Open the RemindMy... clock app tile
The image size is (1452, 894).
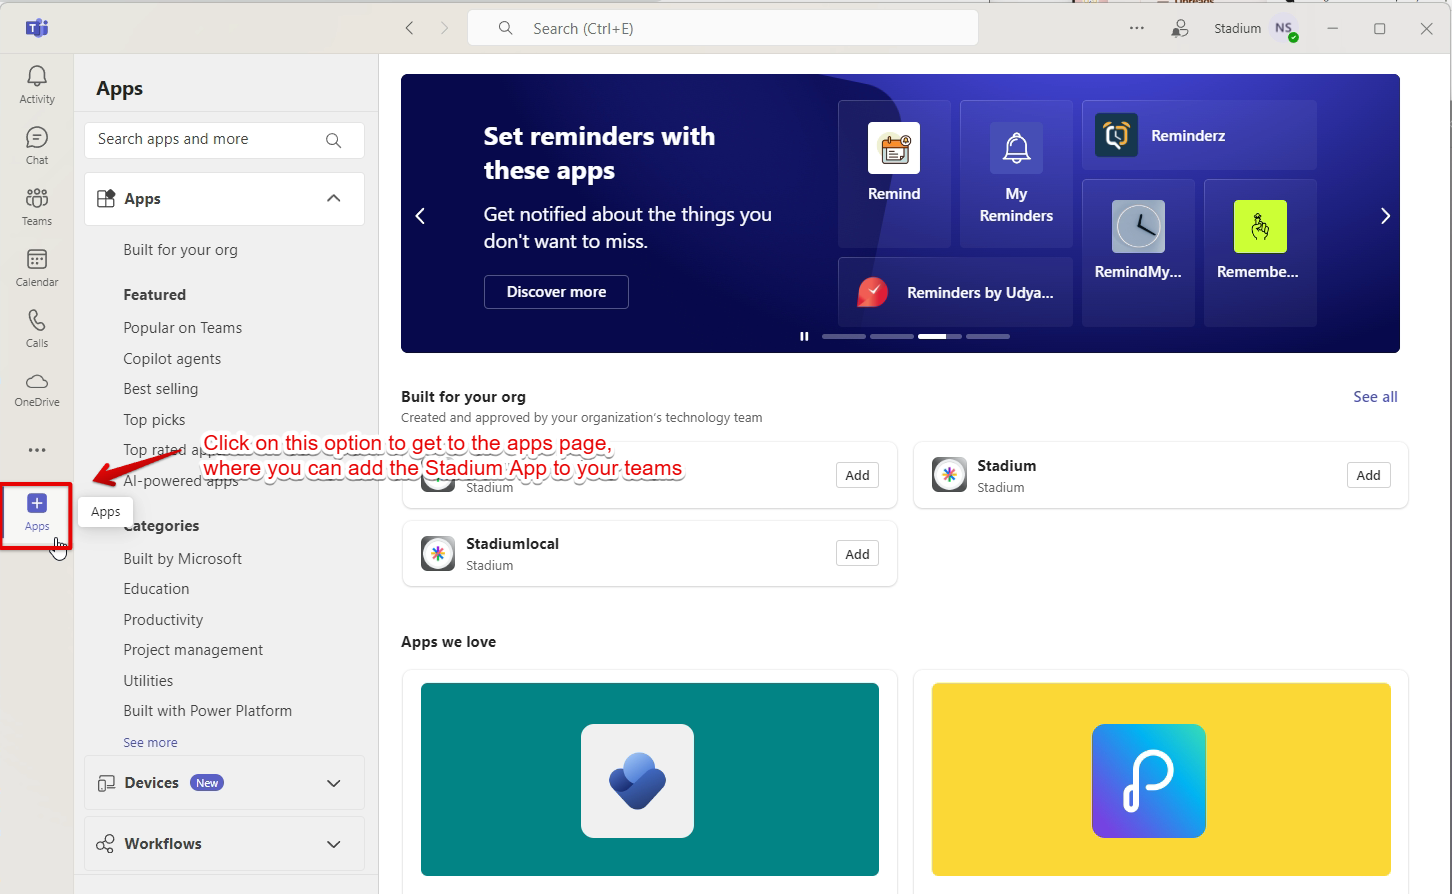coord(1138,253)
